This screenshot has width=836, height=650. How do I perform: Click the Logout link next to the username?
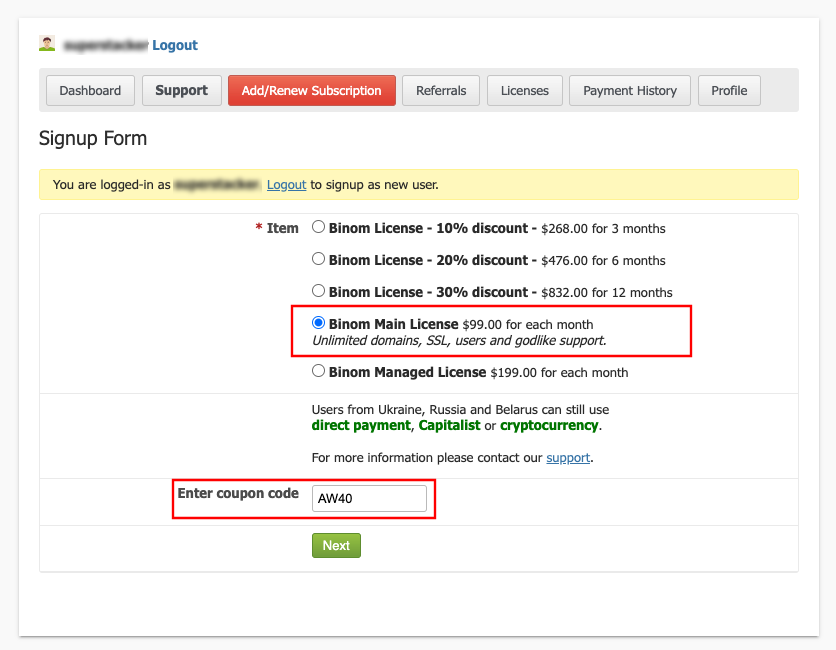click(175, 45)
